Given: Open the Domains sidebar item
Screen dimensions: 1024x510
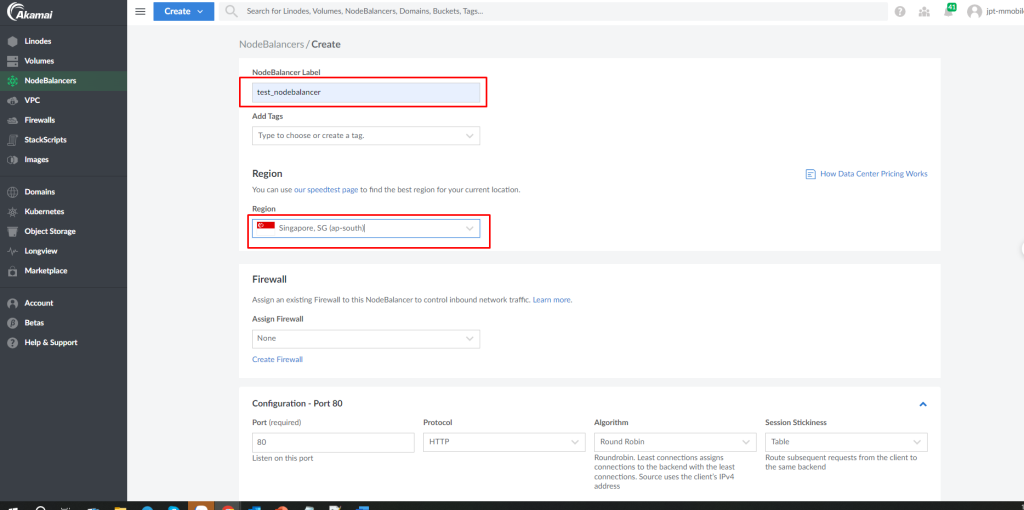Looking at the screenshot, I should click(39, 192).
